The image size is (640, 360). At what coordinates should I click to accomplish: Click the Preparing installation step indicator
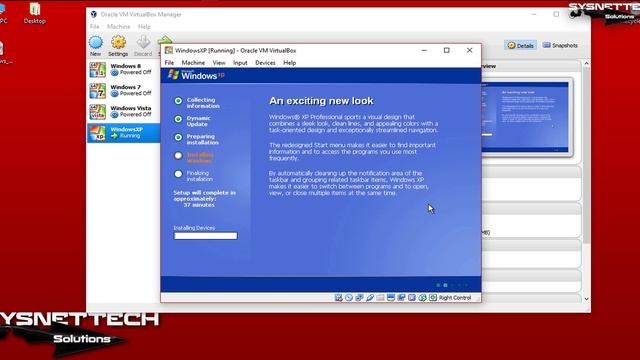click(178, 137)
